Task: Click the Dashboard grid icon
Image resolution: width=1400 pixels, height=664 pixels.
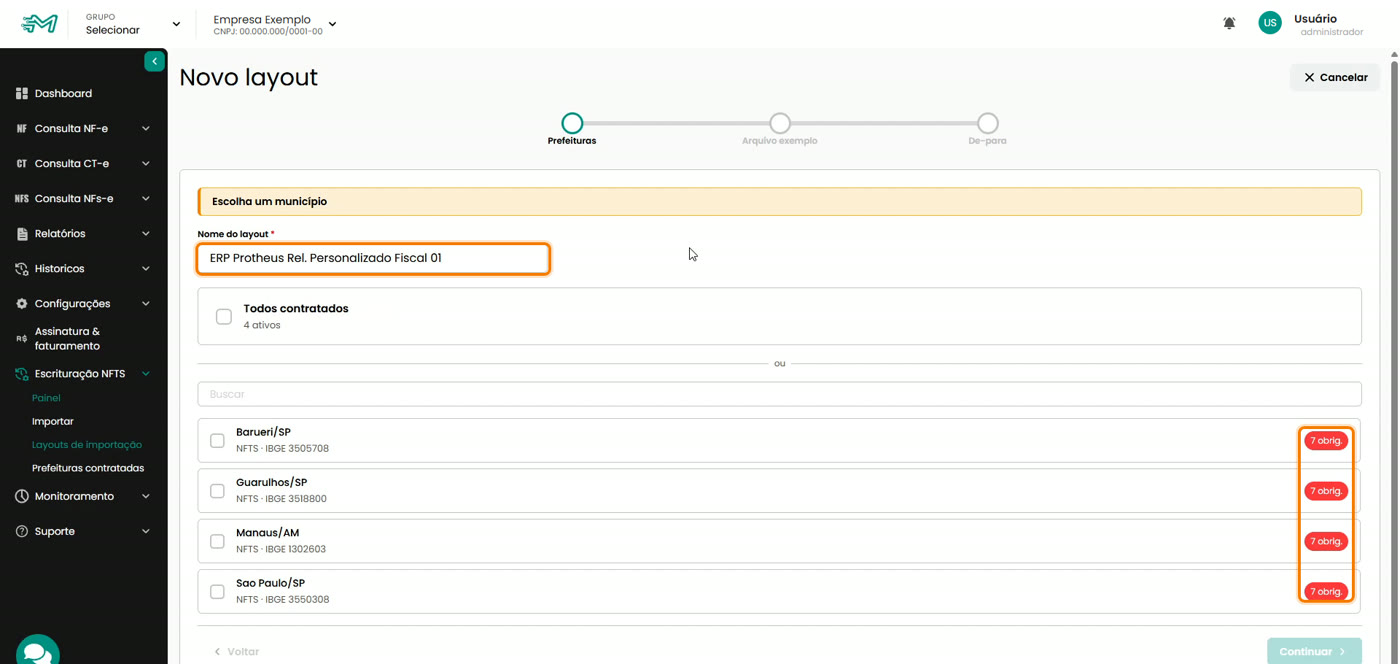Action: (x=21, y=93)
